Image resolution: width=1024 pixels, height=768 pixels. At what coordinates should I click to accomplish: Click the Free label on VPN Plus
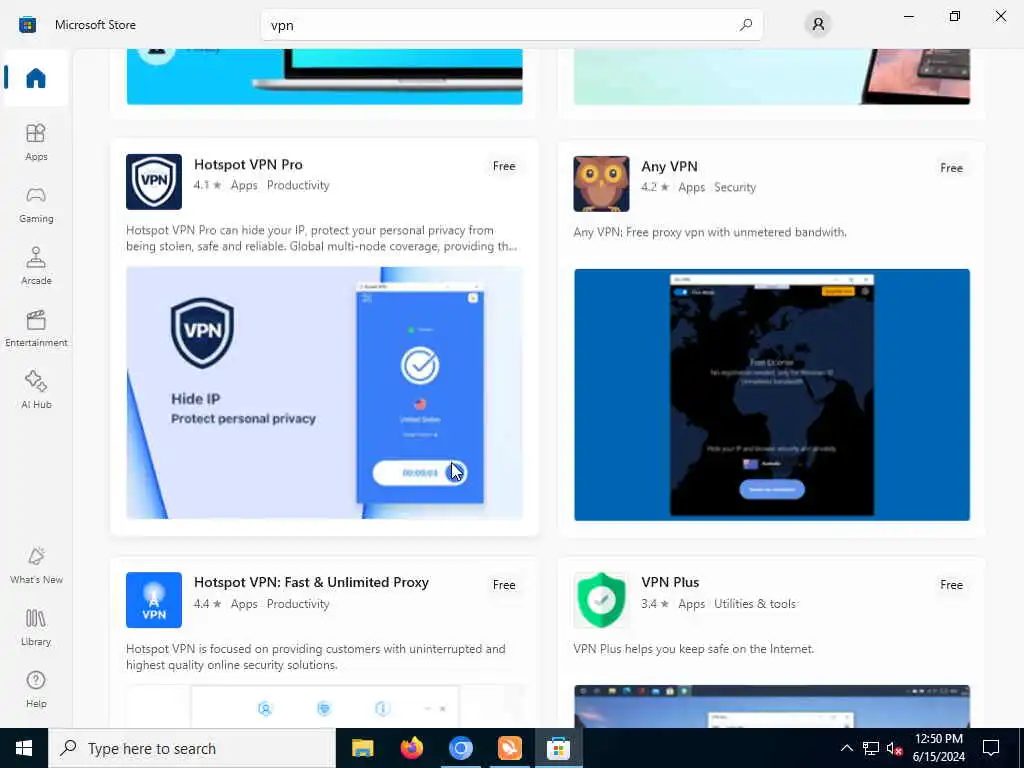(x=952, y=585)
